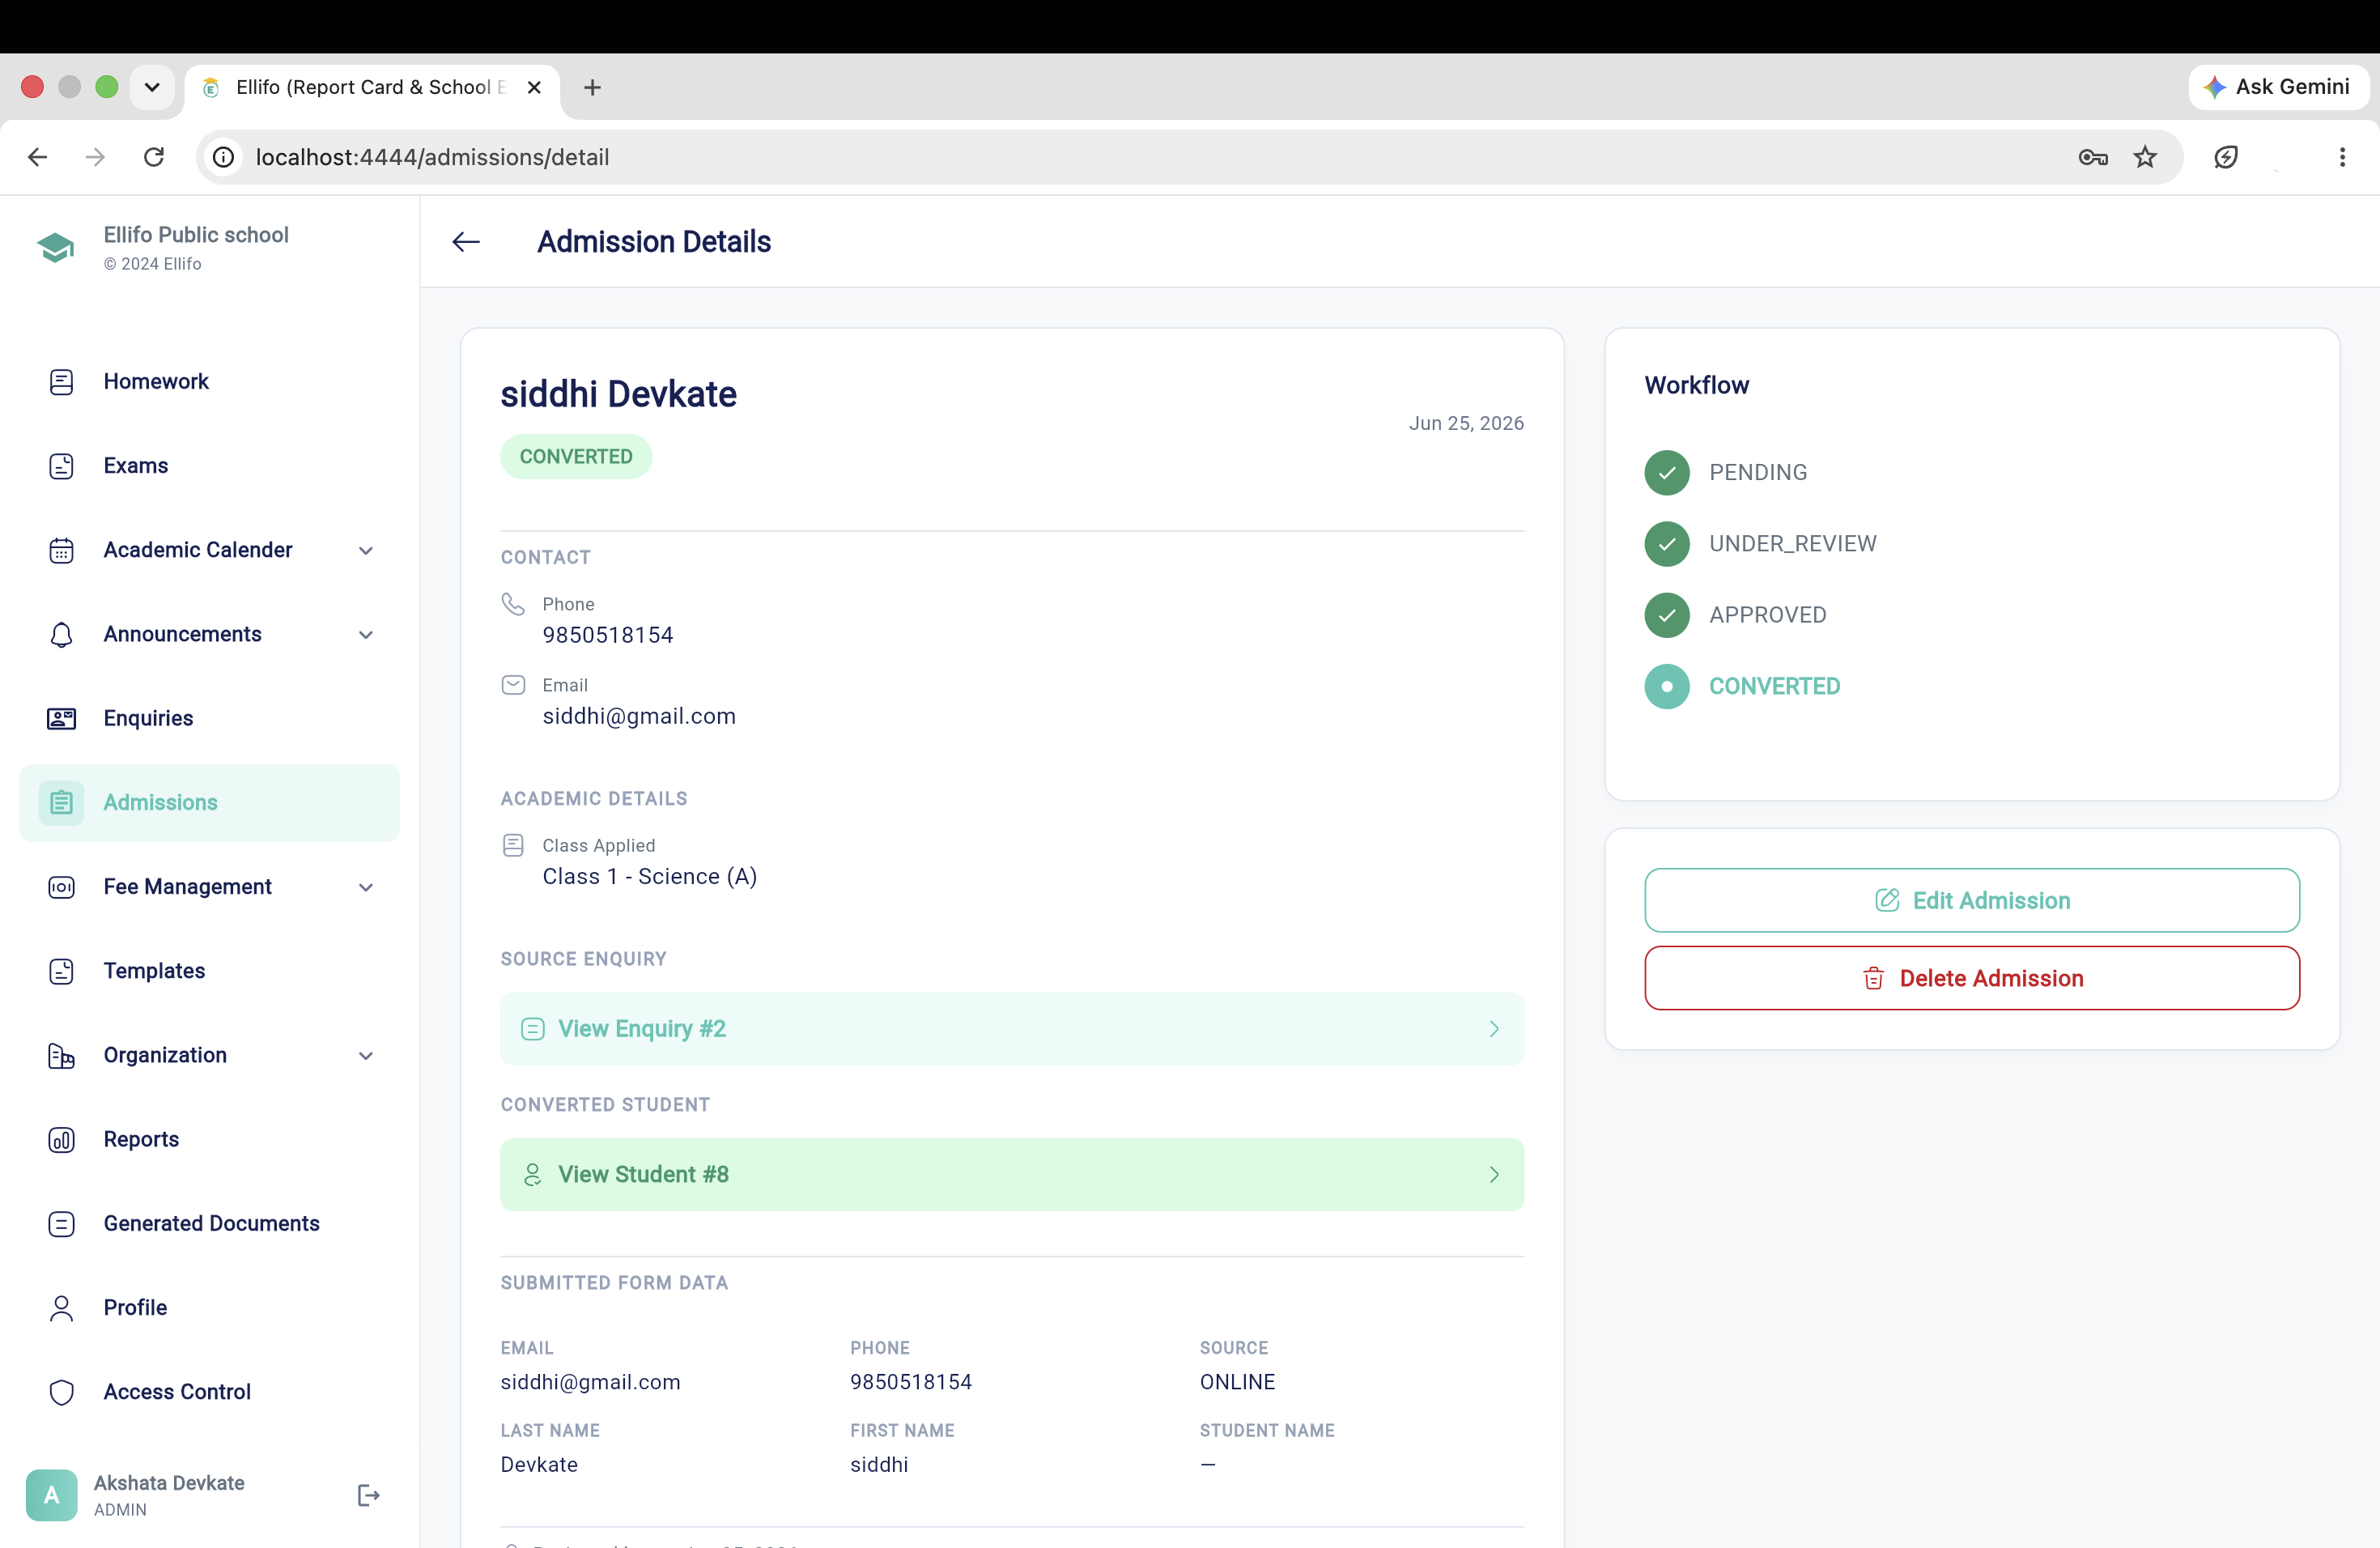Image resolution: width=2380 pixels, height=1548 pixels.
Task: Open a new browser tab
Action: click(x=592, y=88)
